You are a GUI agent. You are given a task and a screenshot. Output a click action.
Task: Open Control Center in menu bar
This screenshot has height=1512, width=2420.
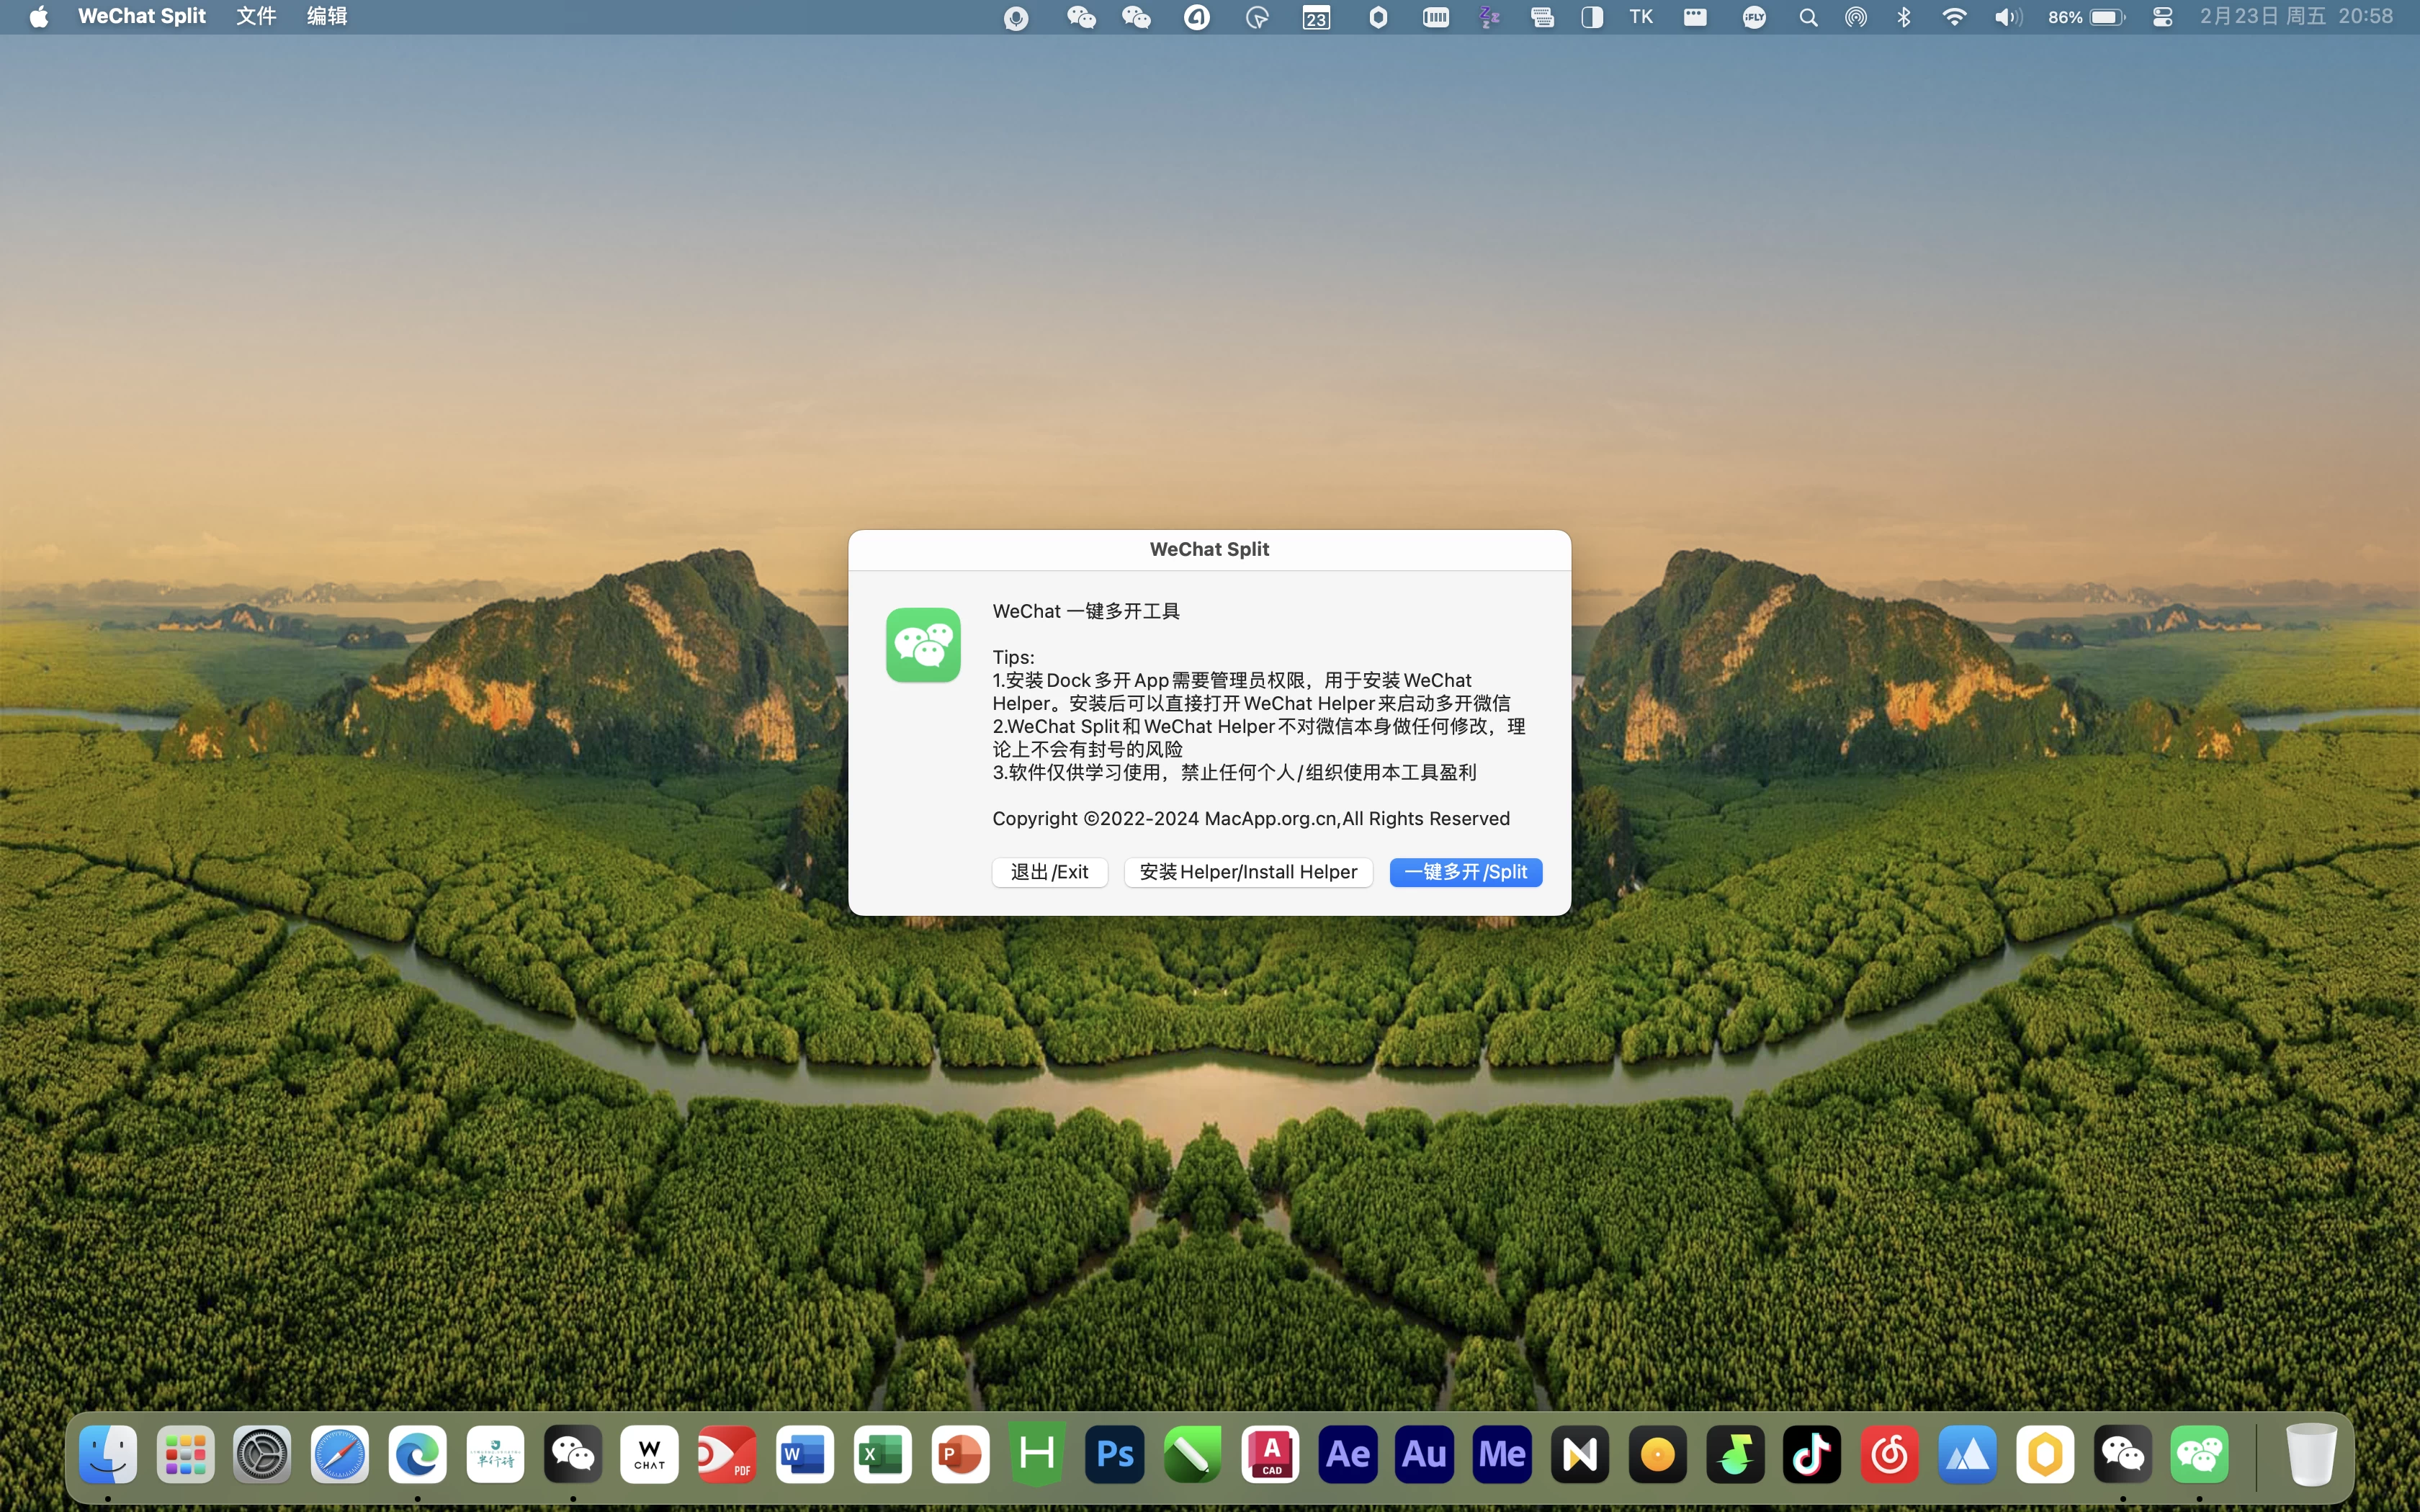click(x=2162, y=17)
